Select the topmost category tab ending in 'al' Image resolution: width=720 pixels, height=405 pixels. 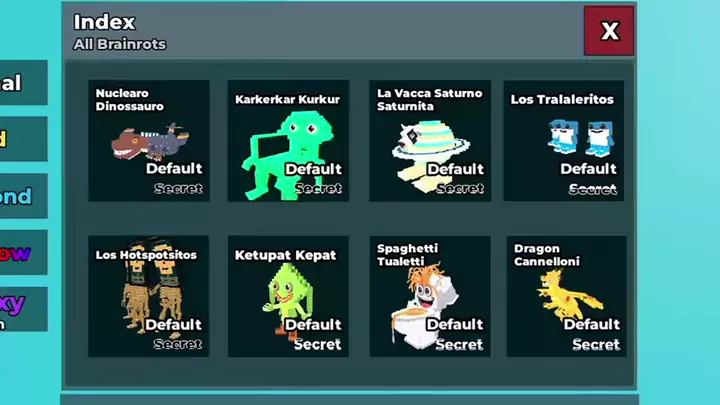[x=23, y=83]
